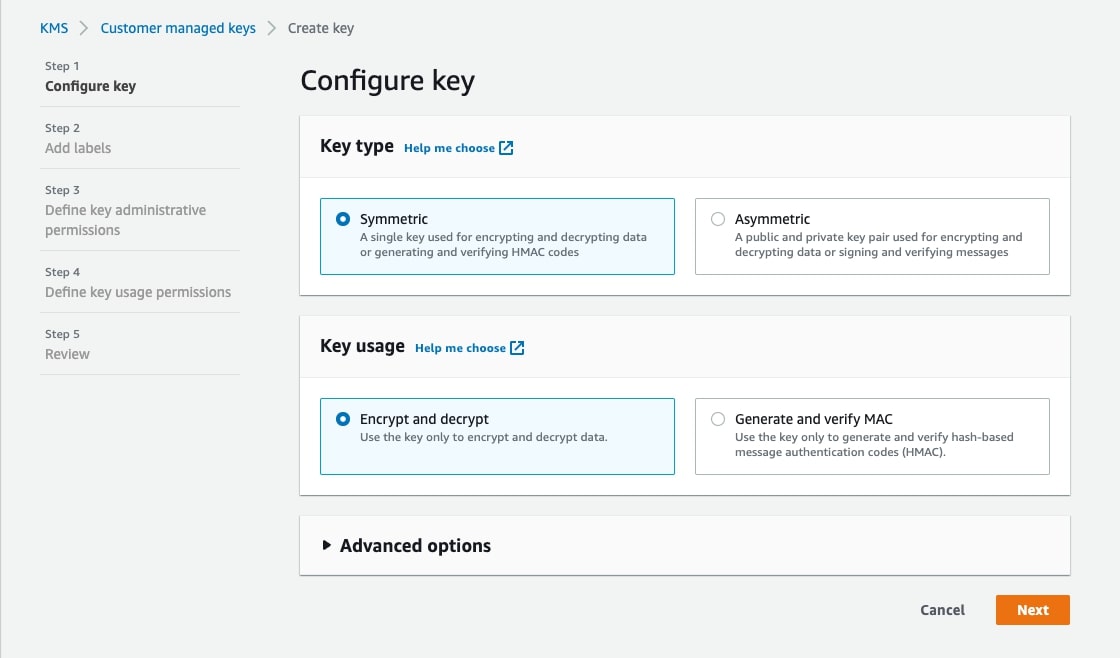
Task: Go to Customer managed keys breadcrumb
Action: [178, 28]
